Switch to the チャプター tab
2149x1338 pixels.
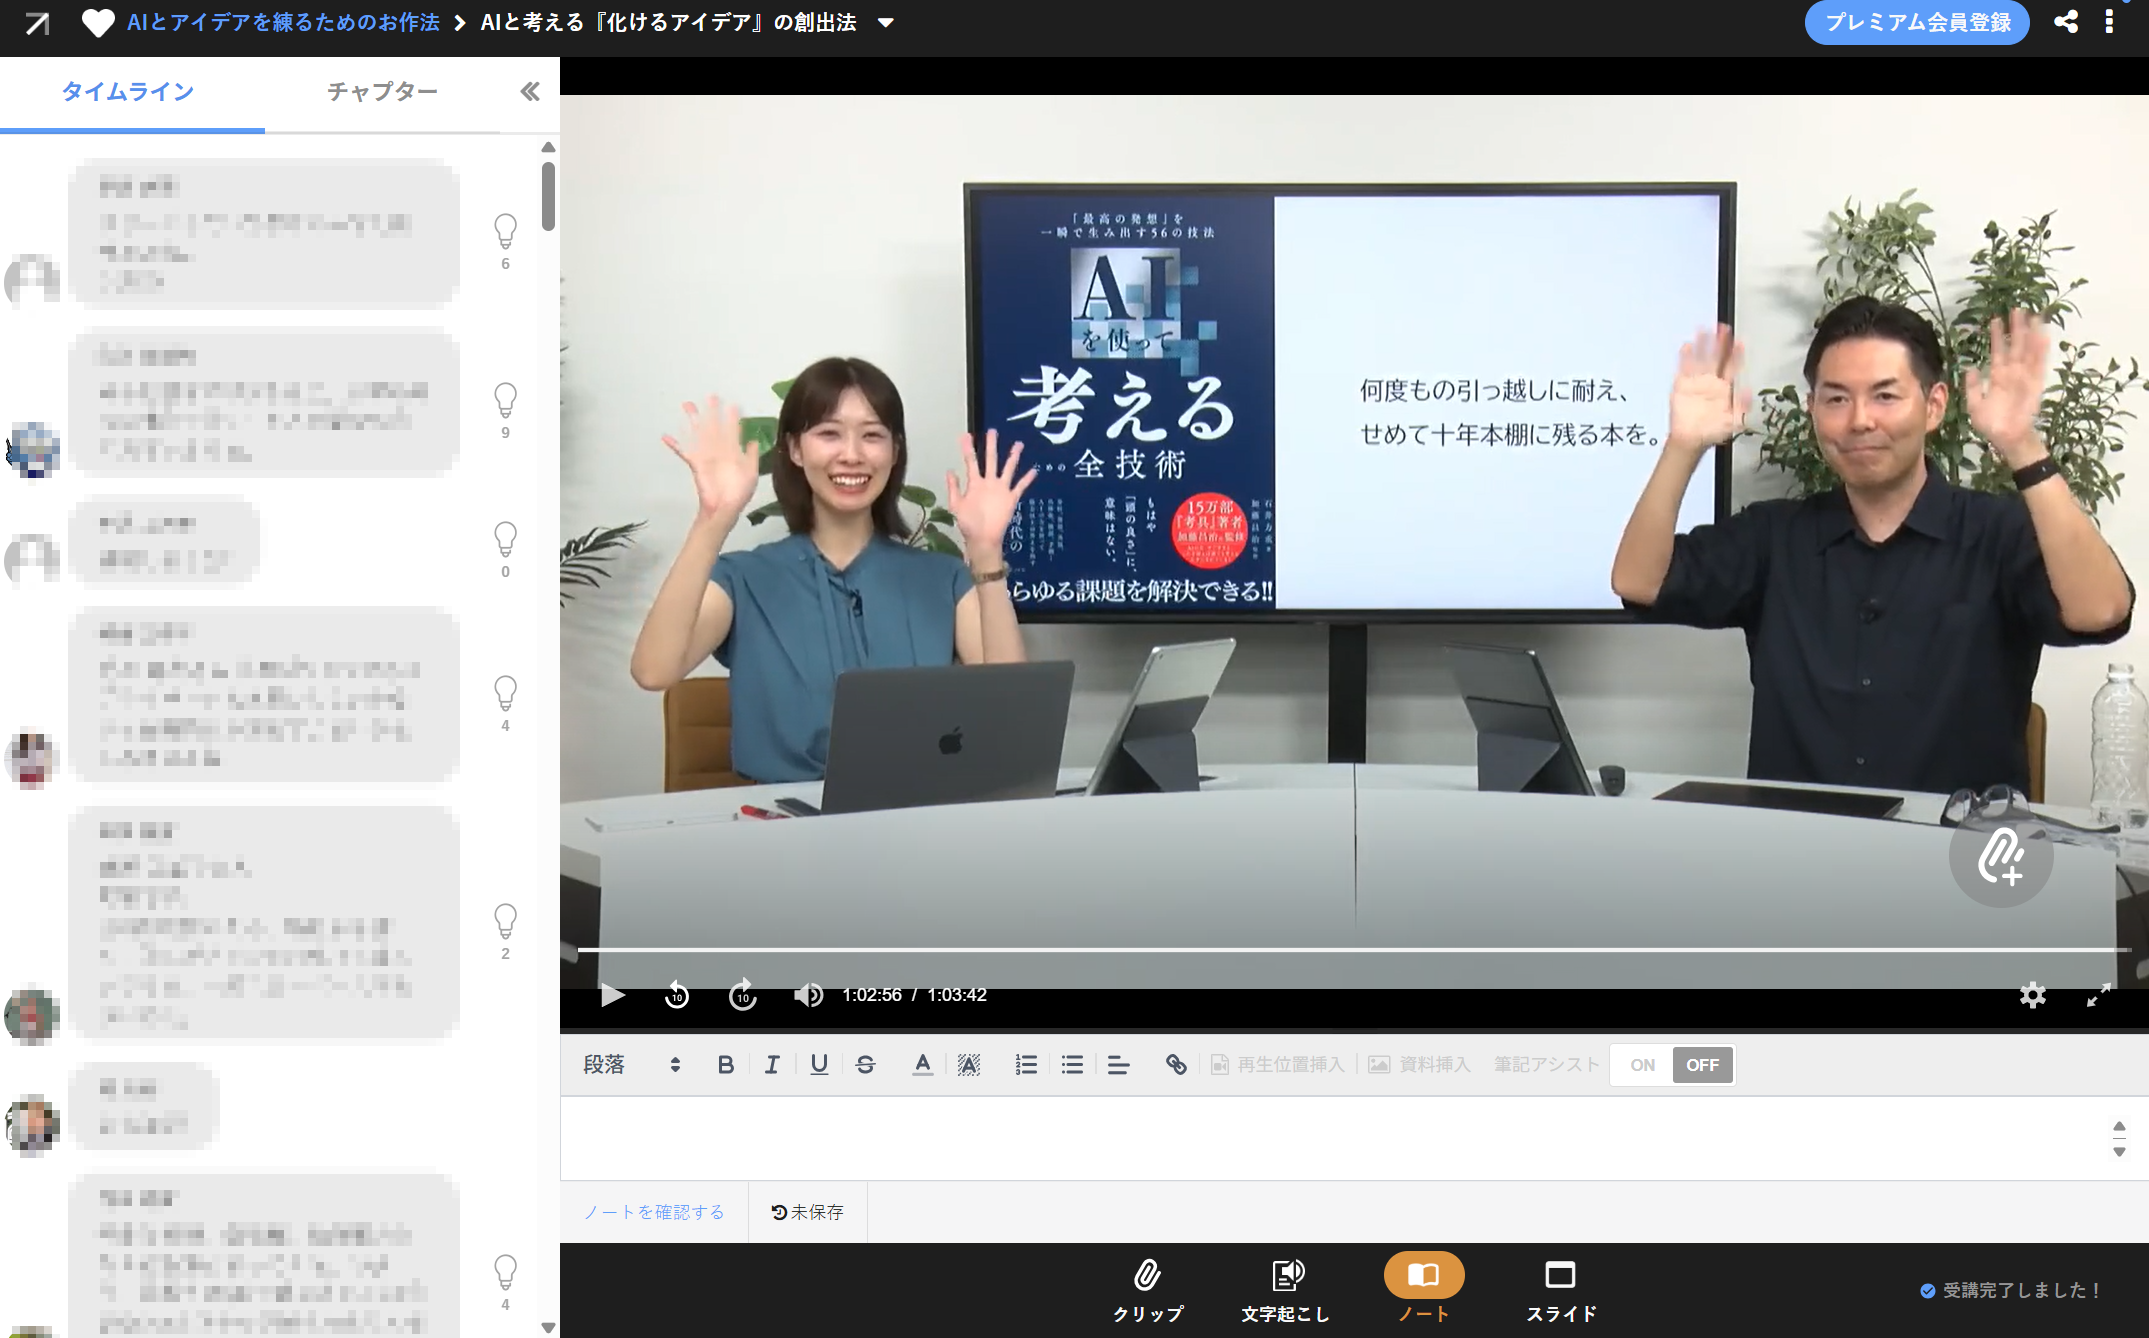[x=382, y=92]
